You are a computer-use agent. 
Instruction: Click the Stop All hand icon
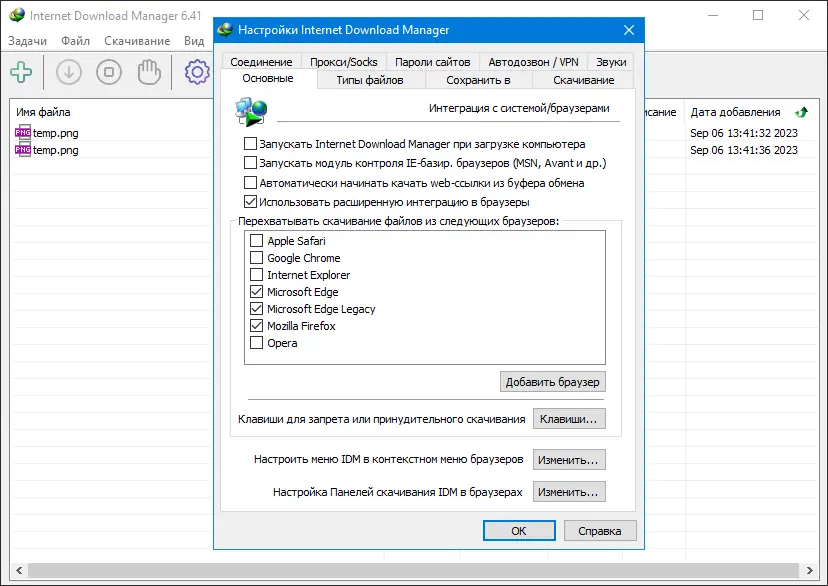(x=149, y=72)
